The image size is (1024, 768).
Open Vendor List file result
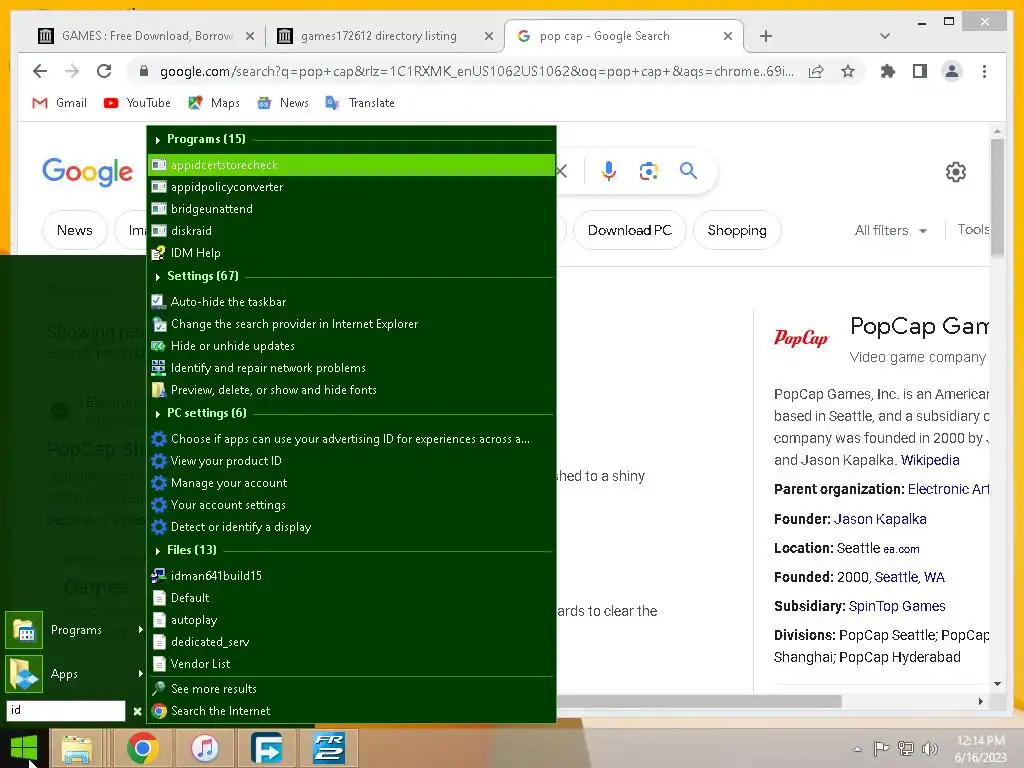point(351,664)
